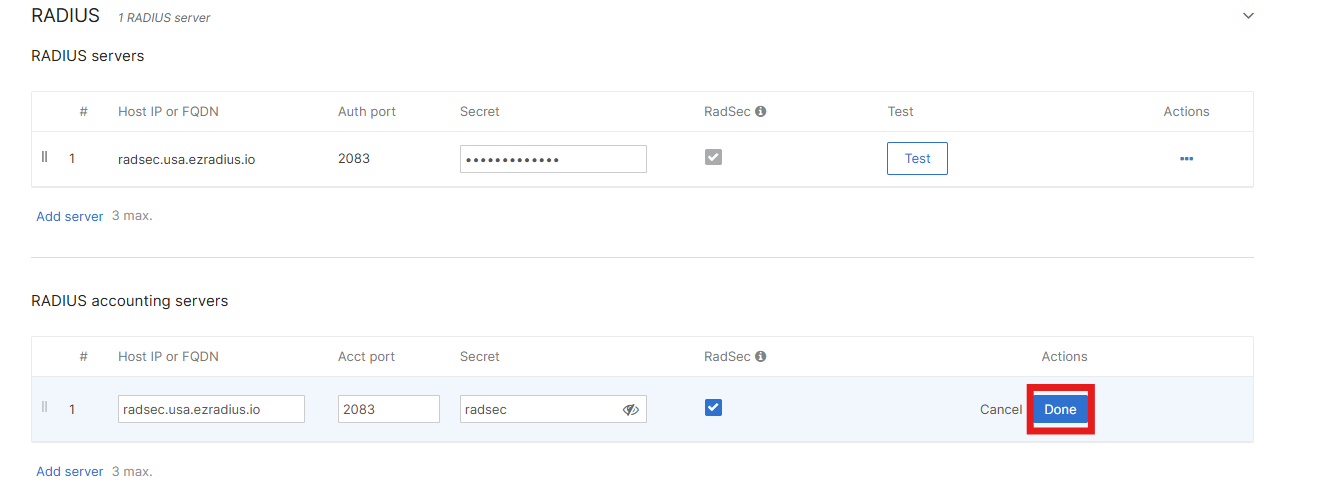Click the 'Test' column header
This screenshot has height=488, width=1336.
click(900, 112)
